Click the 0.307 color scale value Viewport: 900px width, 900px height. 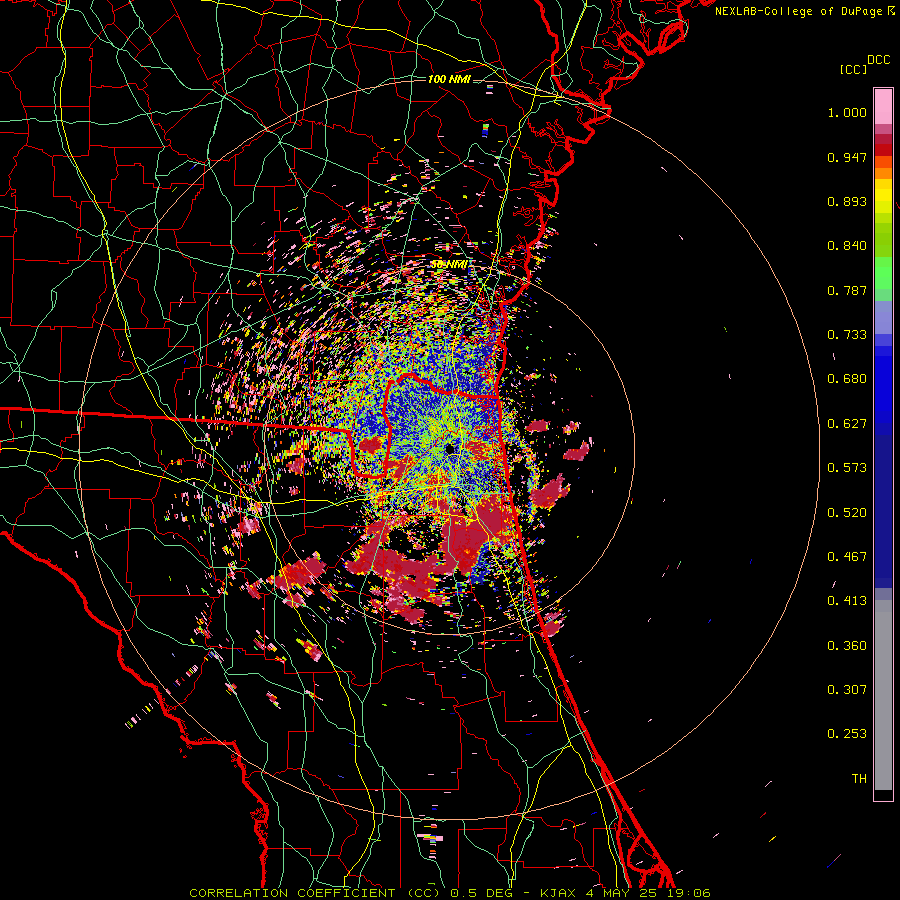[847, 690]
